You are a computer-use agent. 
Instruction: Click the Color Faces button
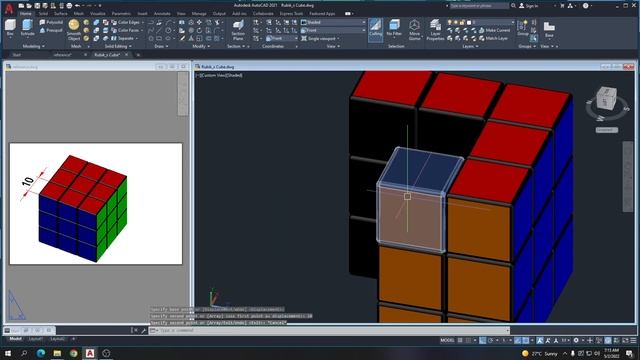pyautogui.click(x=125, y=30)
